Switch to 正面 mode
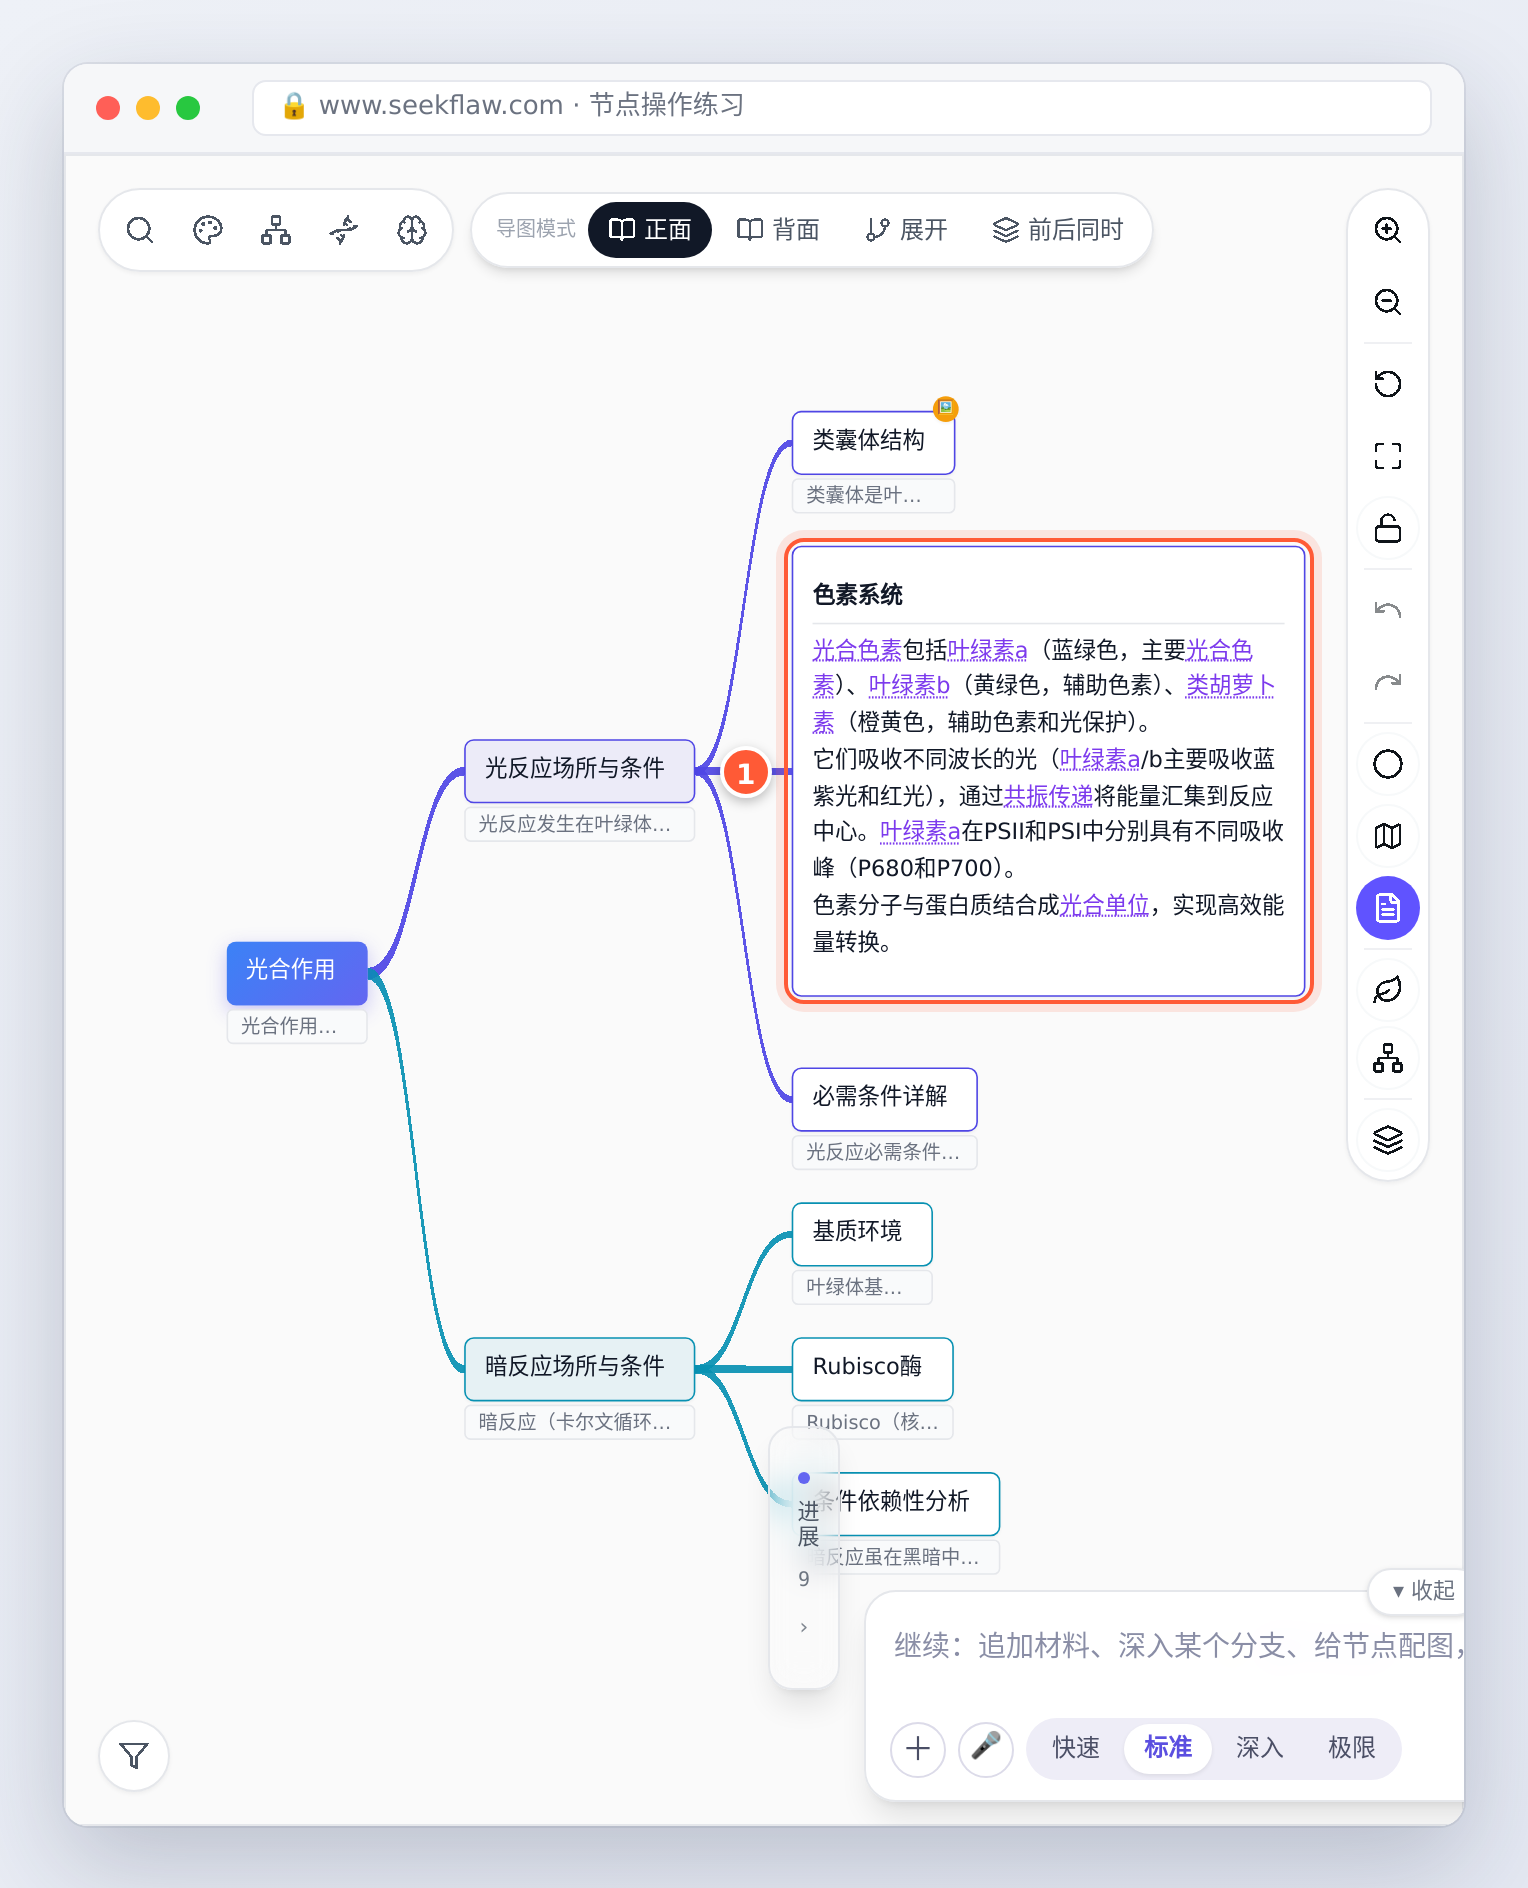Viewport: 1528px width, 1888px height. (650, 230)
